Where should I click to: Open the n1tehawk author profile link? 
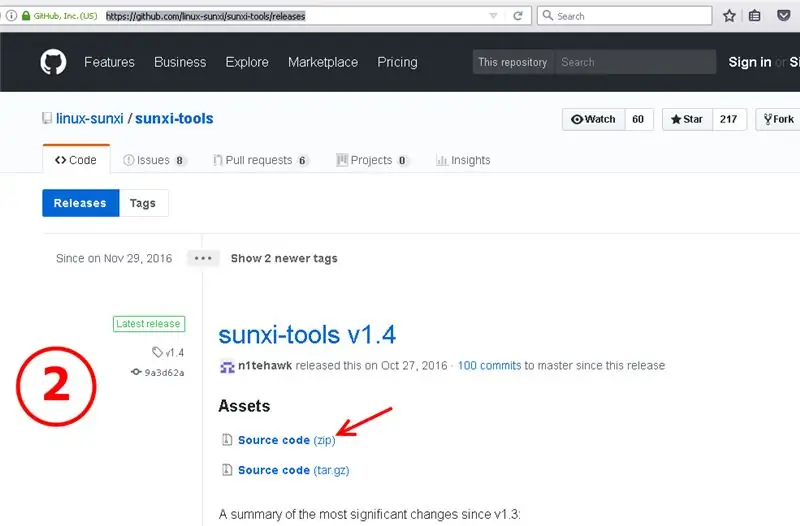coord(265,366)
